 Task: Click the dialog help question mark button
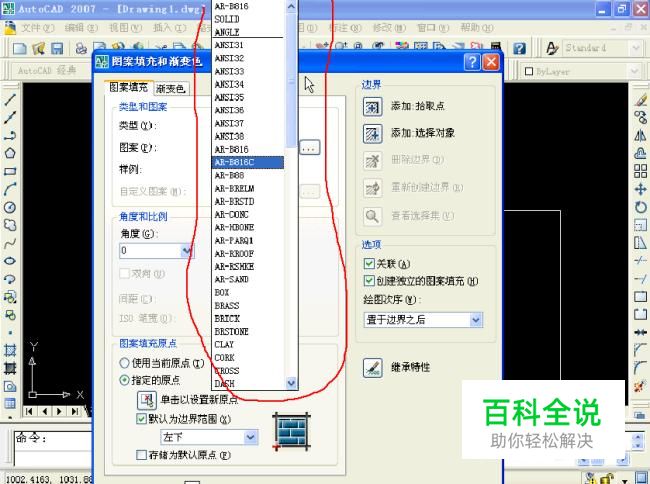472,62
